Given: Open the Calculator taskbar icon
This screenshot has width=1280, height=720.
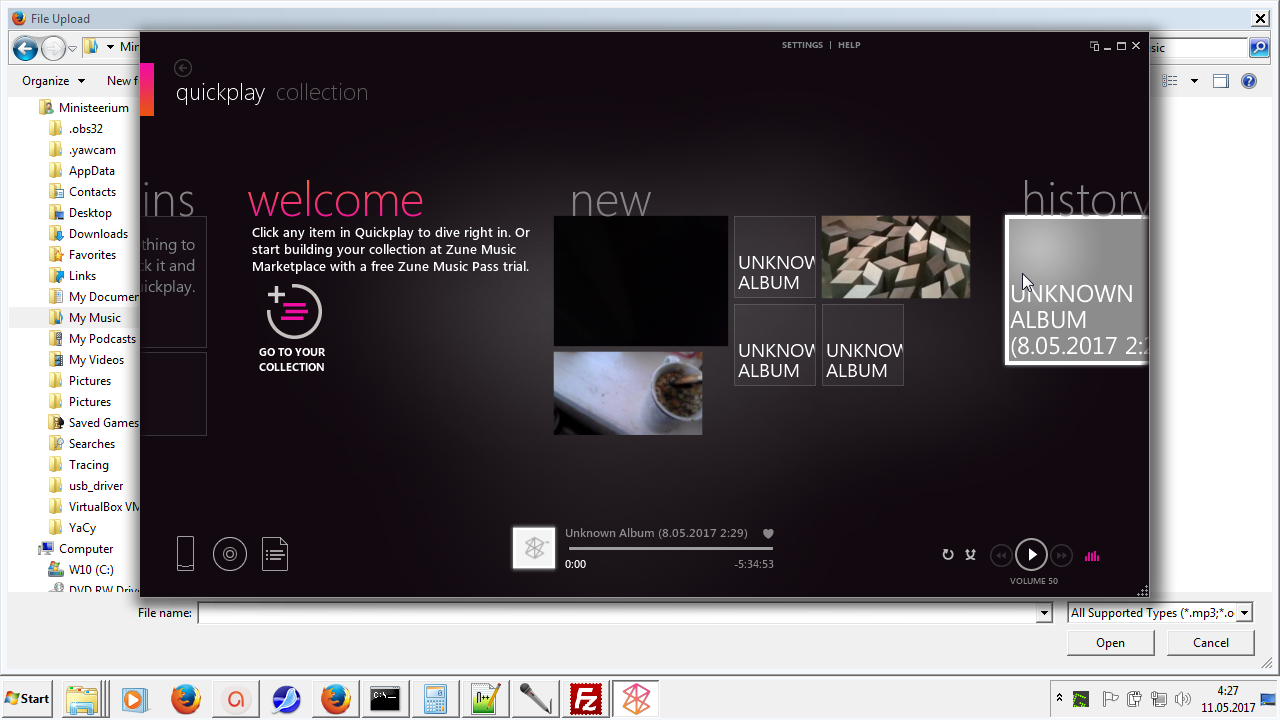Looking at the screenshot, I should 435,699.
